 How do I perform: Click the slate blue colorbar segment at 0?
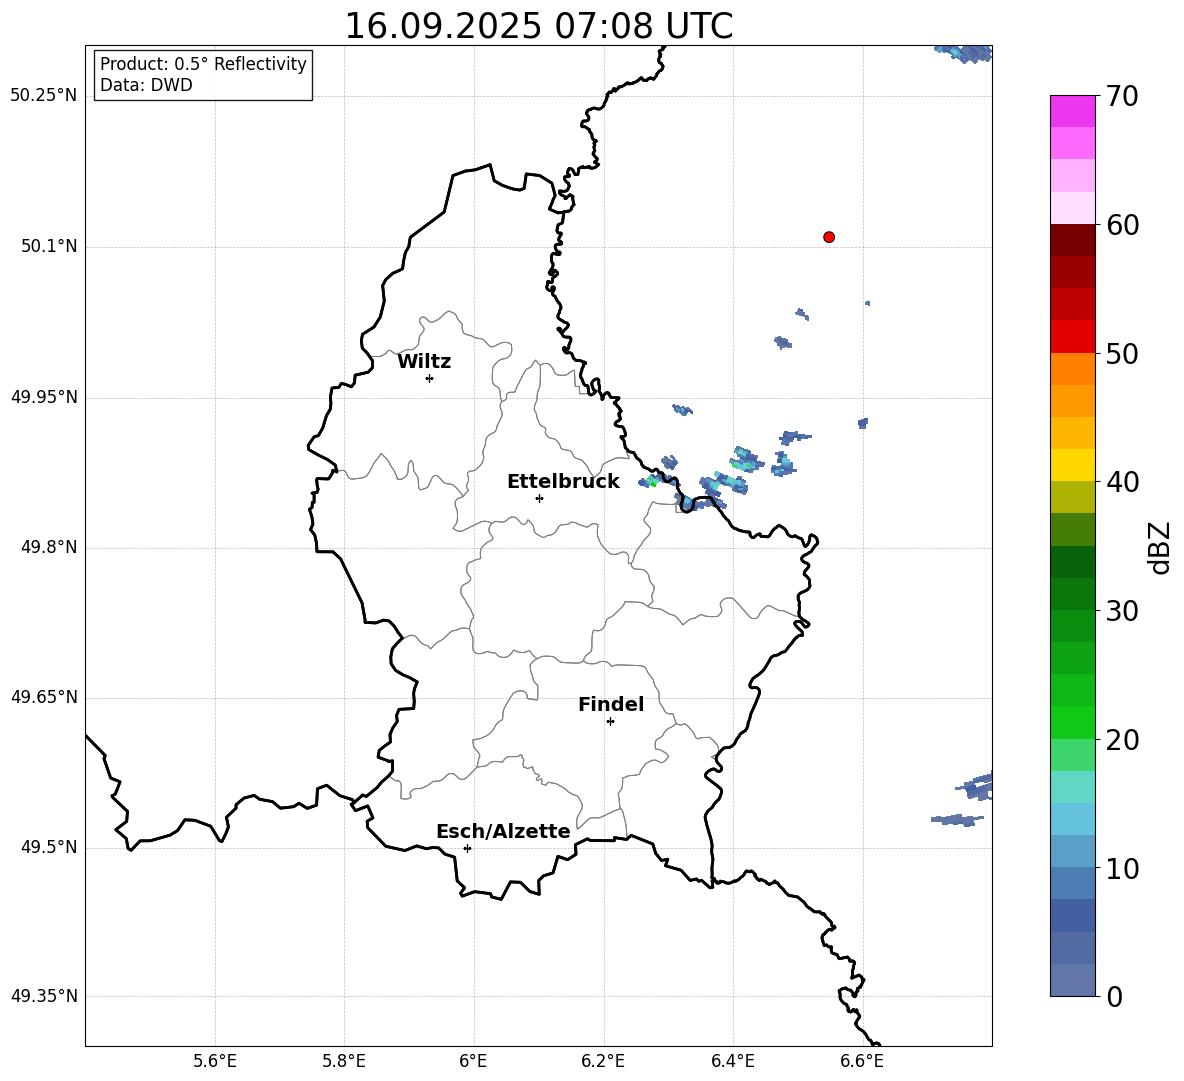point(1072,980)
